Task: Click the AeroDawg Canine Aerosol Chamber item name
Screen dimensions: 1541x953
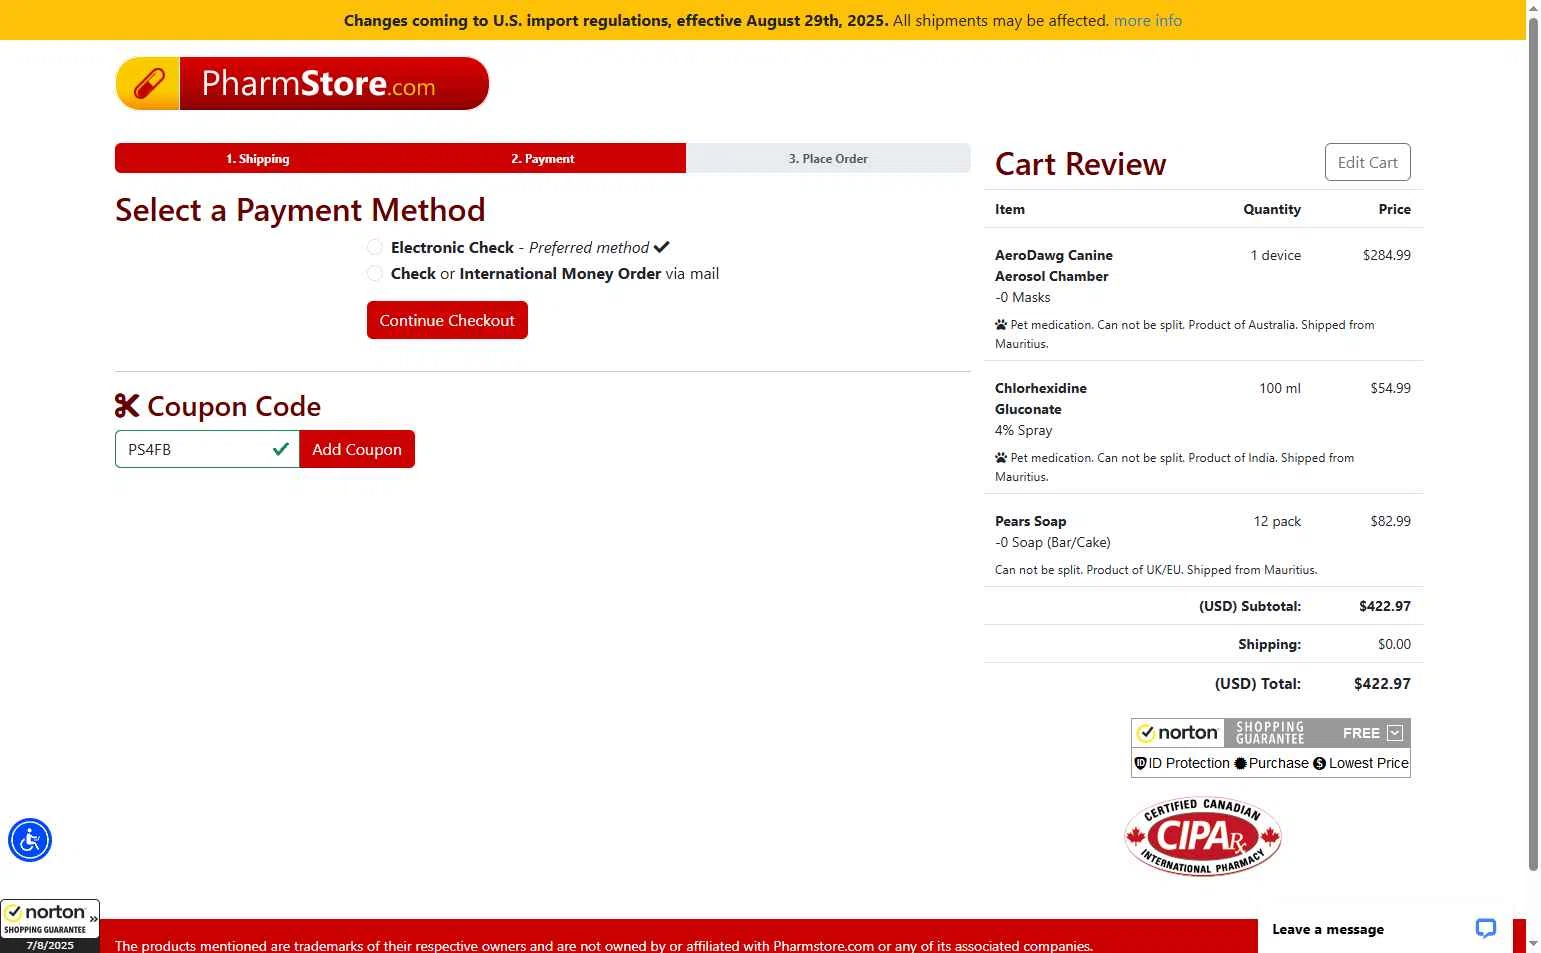Action: click(1054, 266)
